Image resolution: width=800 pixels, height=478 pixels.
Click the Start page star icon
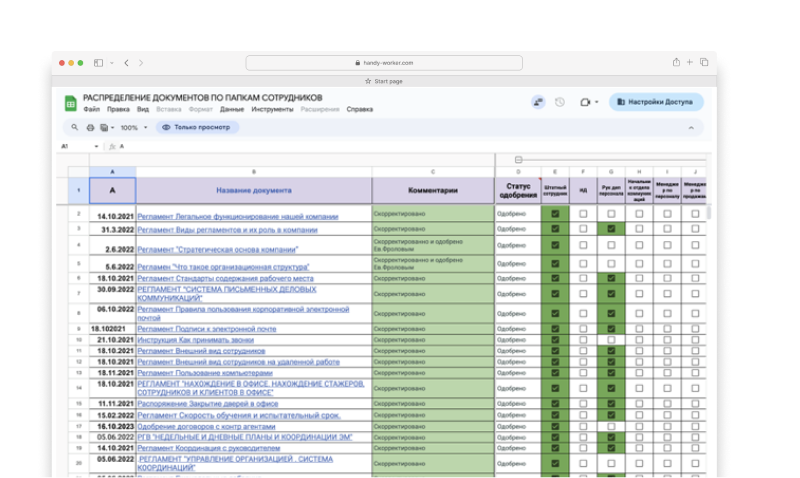pos(368,81)
